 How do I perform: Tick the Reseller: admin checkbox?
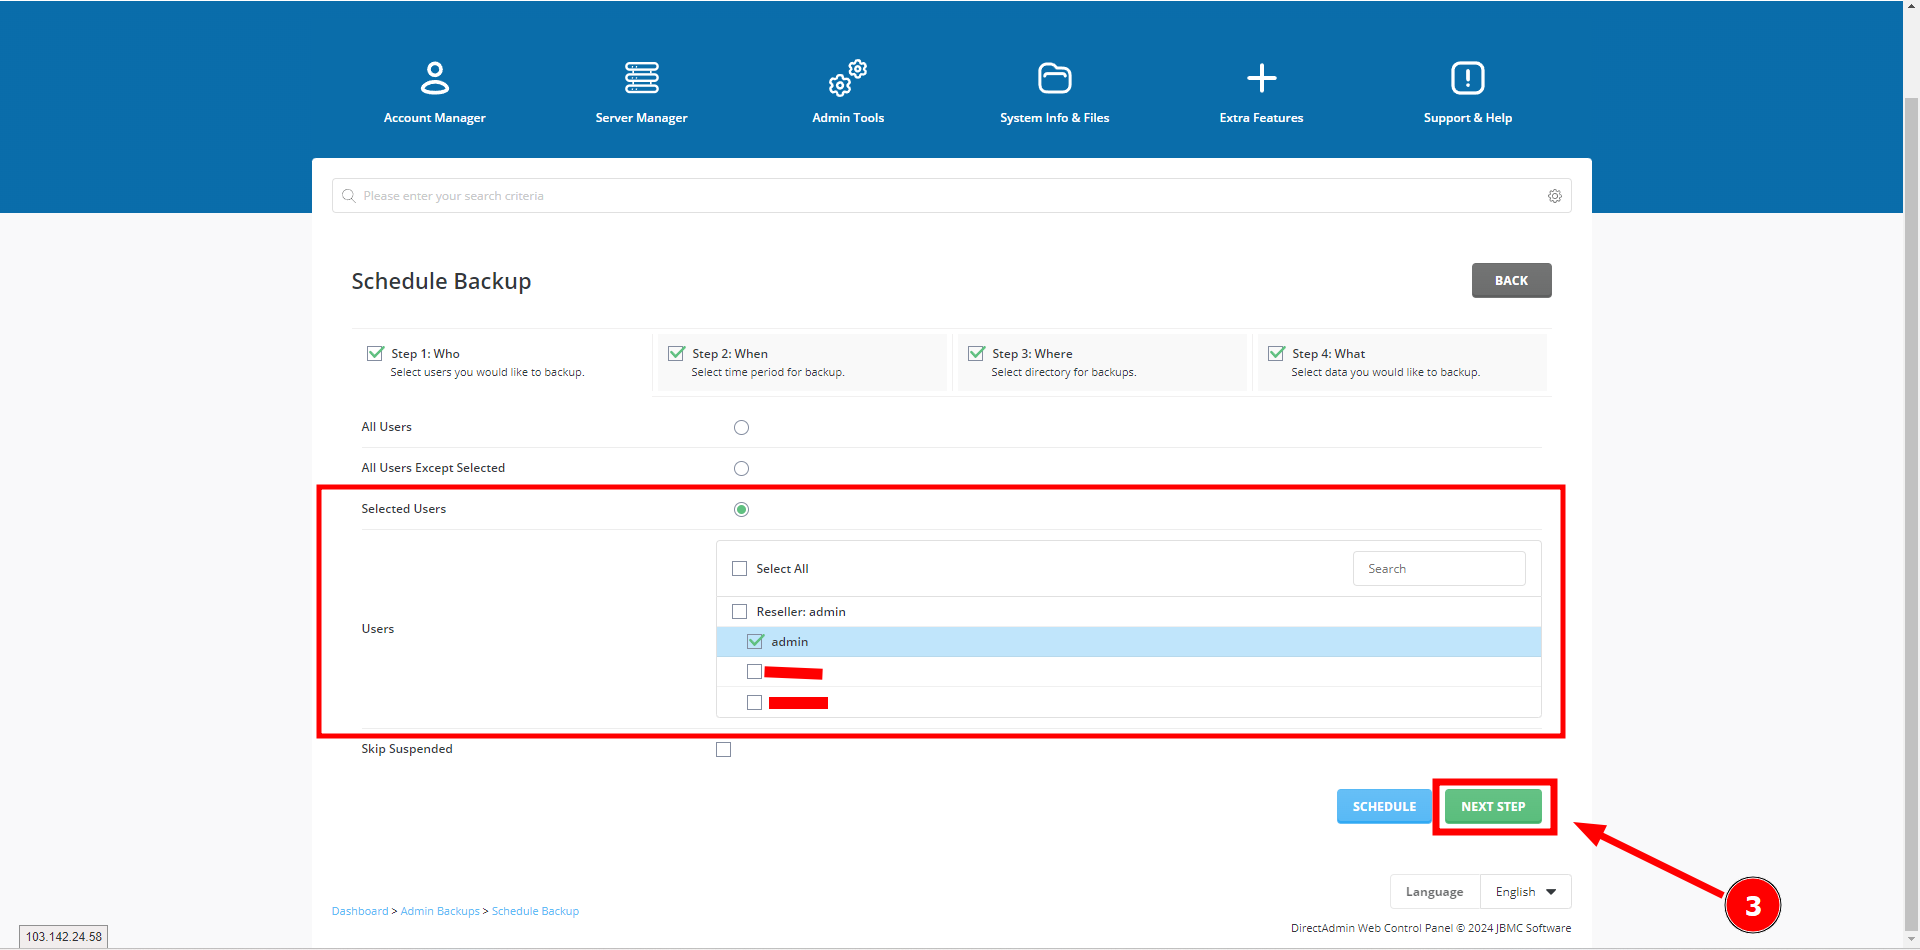pyautogui.click(x=739, y=612)
